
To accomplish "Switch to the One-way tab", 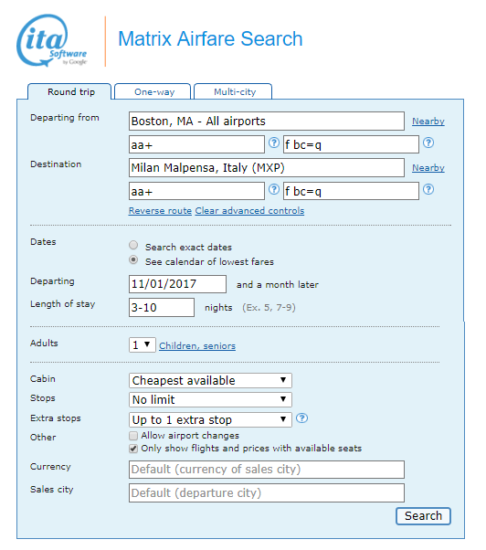I will tap(153, 92).
